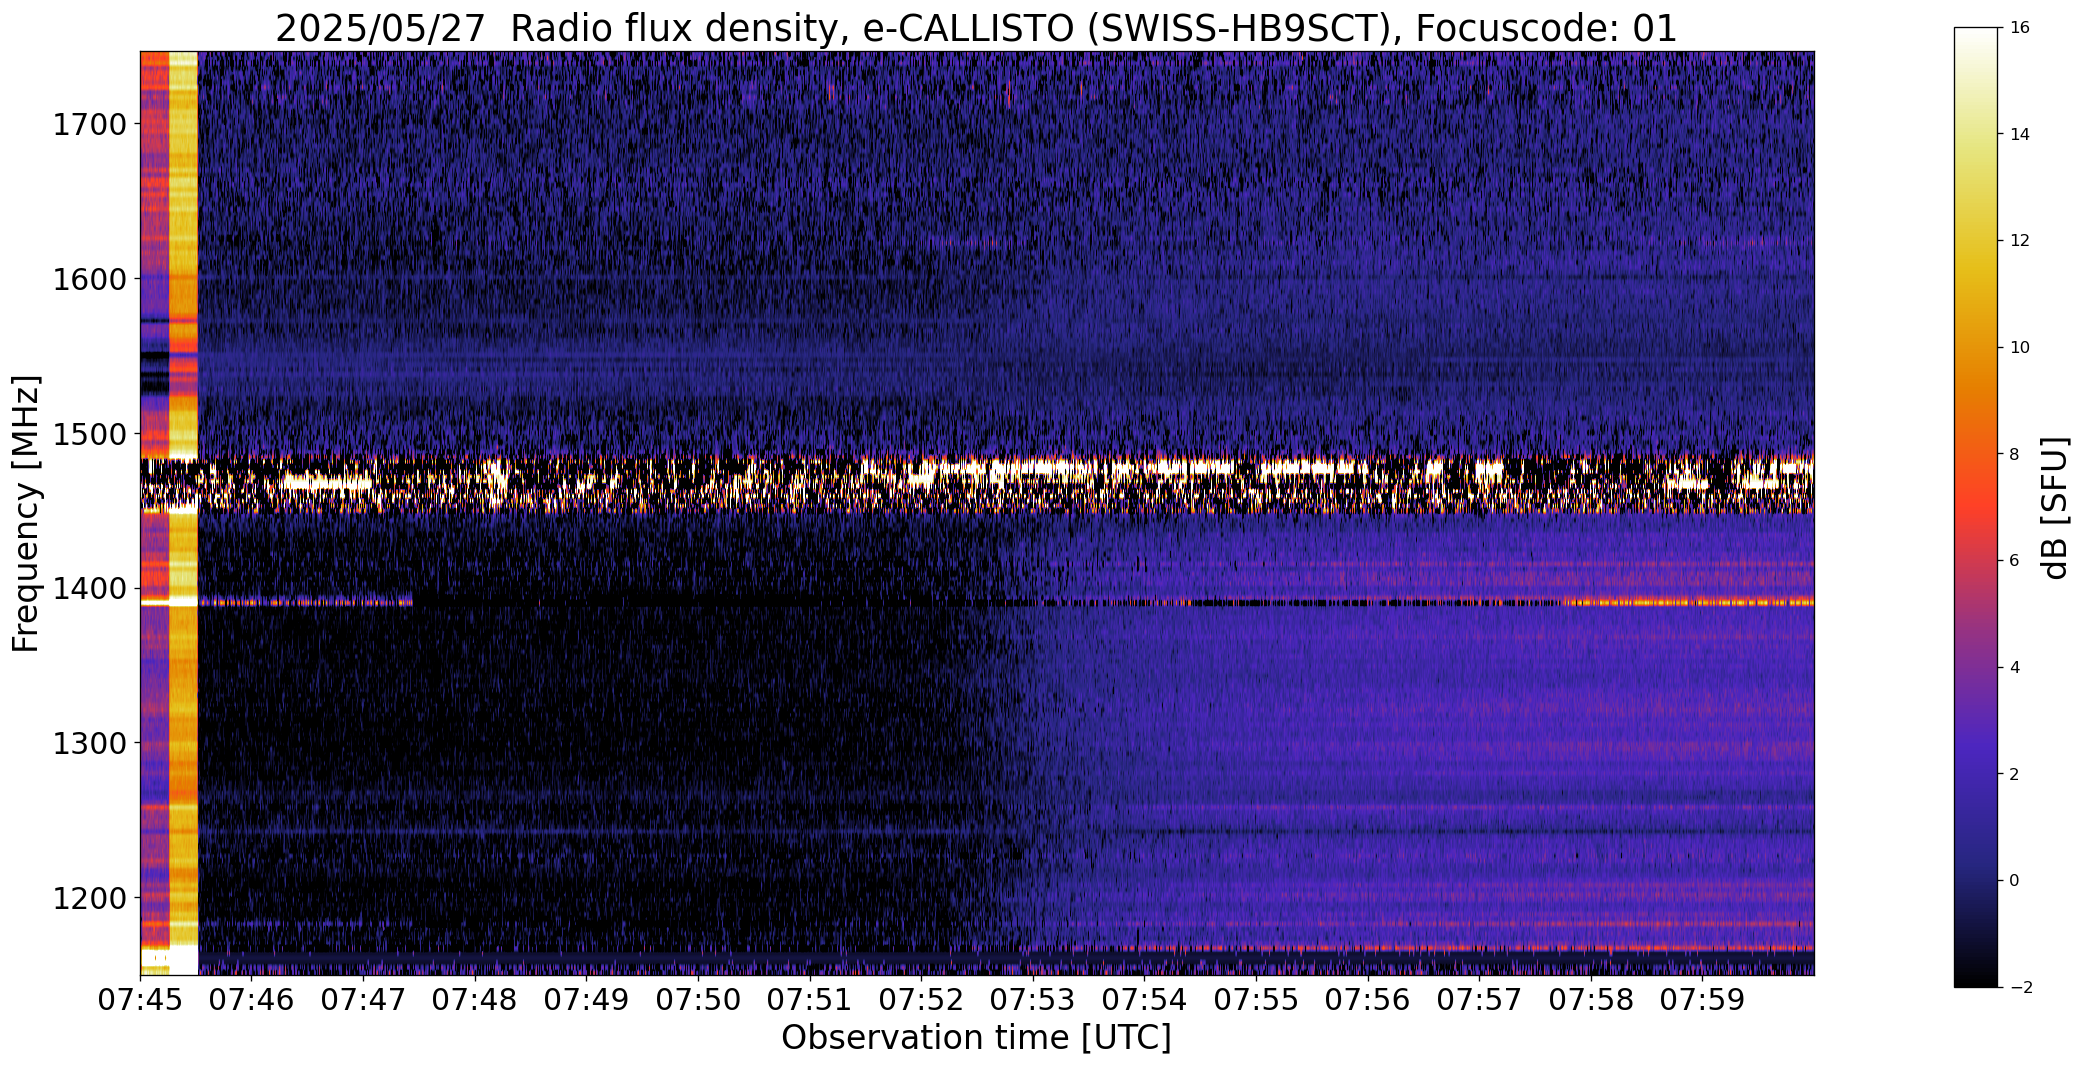The width and height of the screenshot is (2085, 1067).
Task: Click the 07:56 time tick label
Action: [1367, 999]
